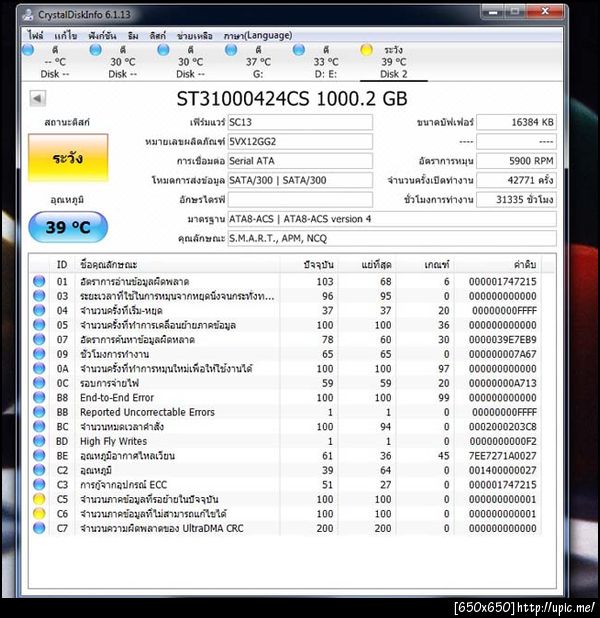Click the yellow warning dot for attribute C6
This screenshot has height=618, width=600.
point(39,514)
